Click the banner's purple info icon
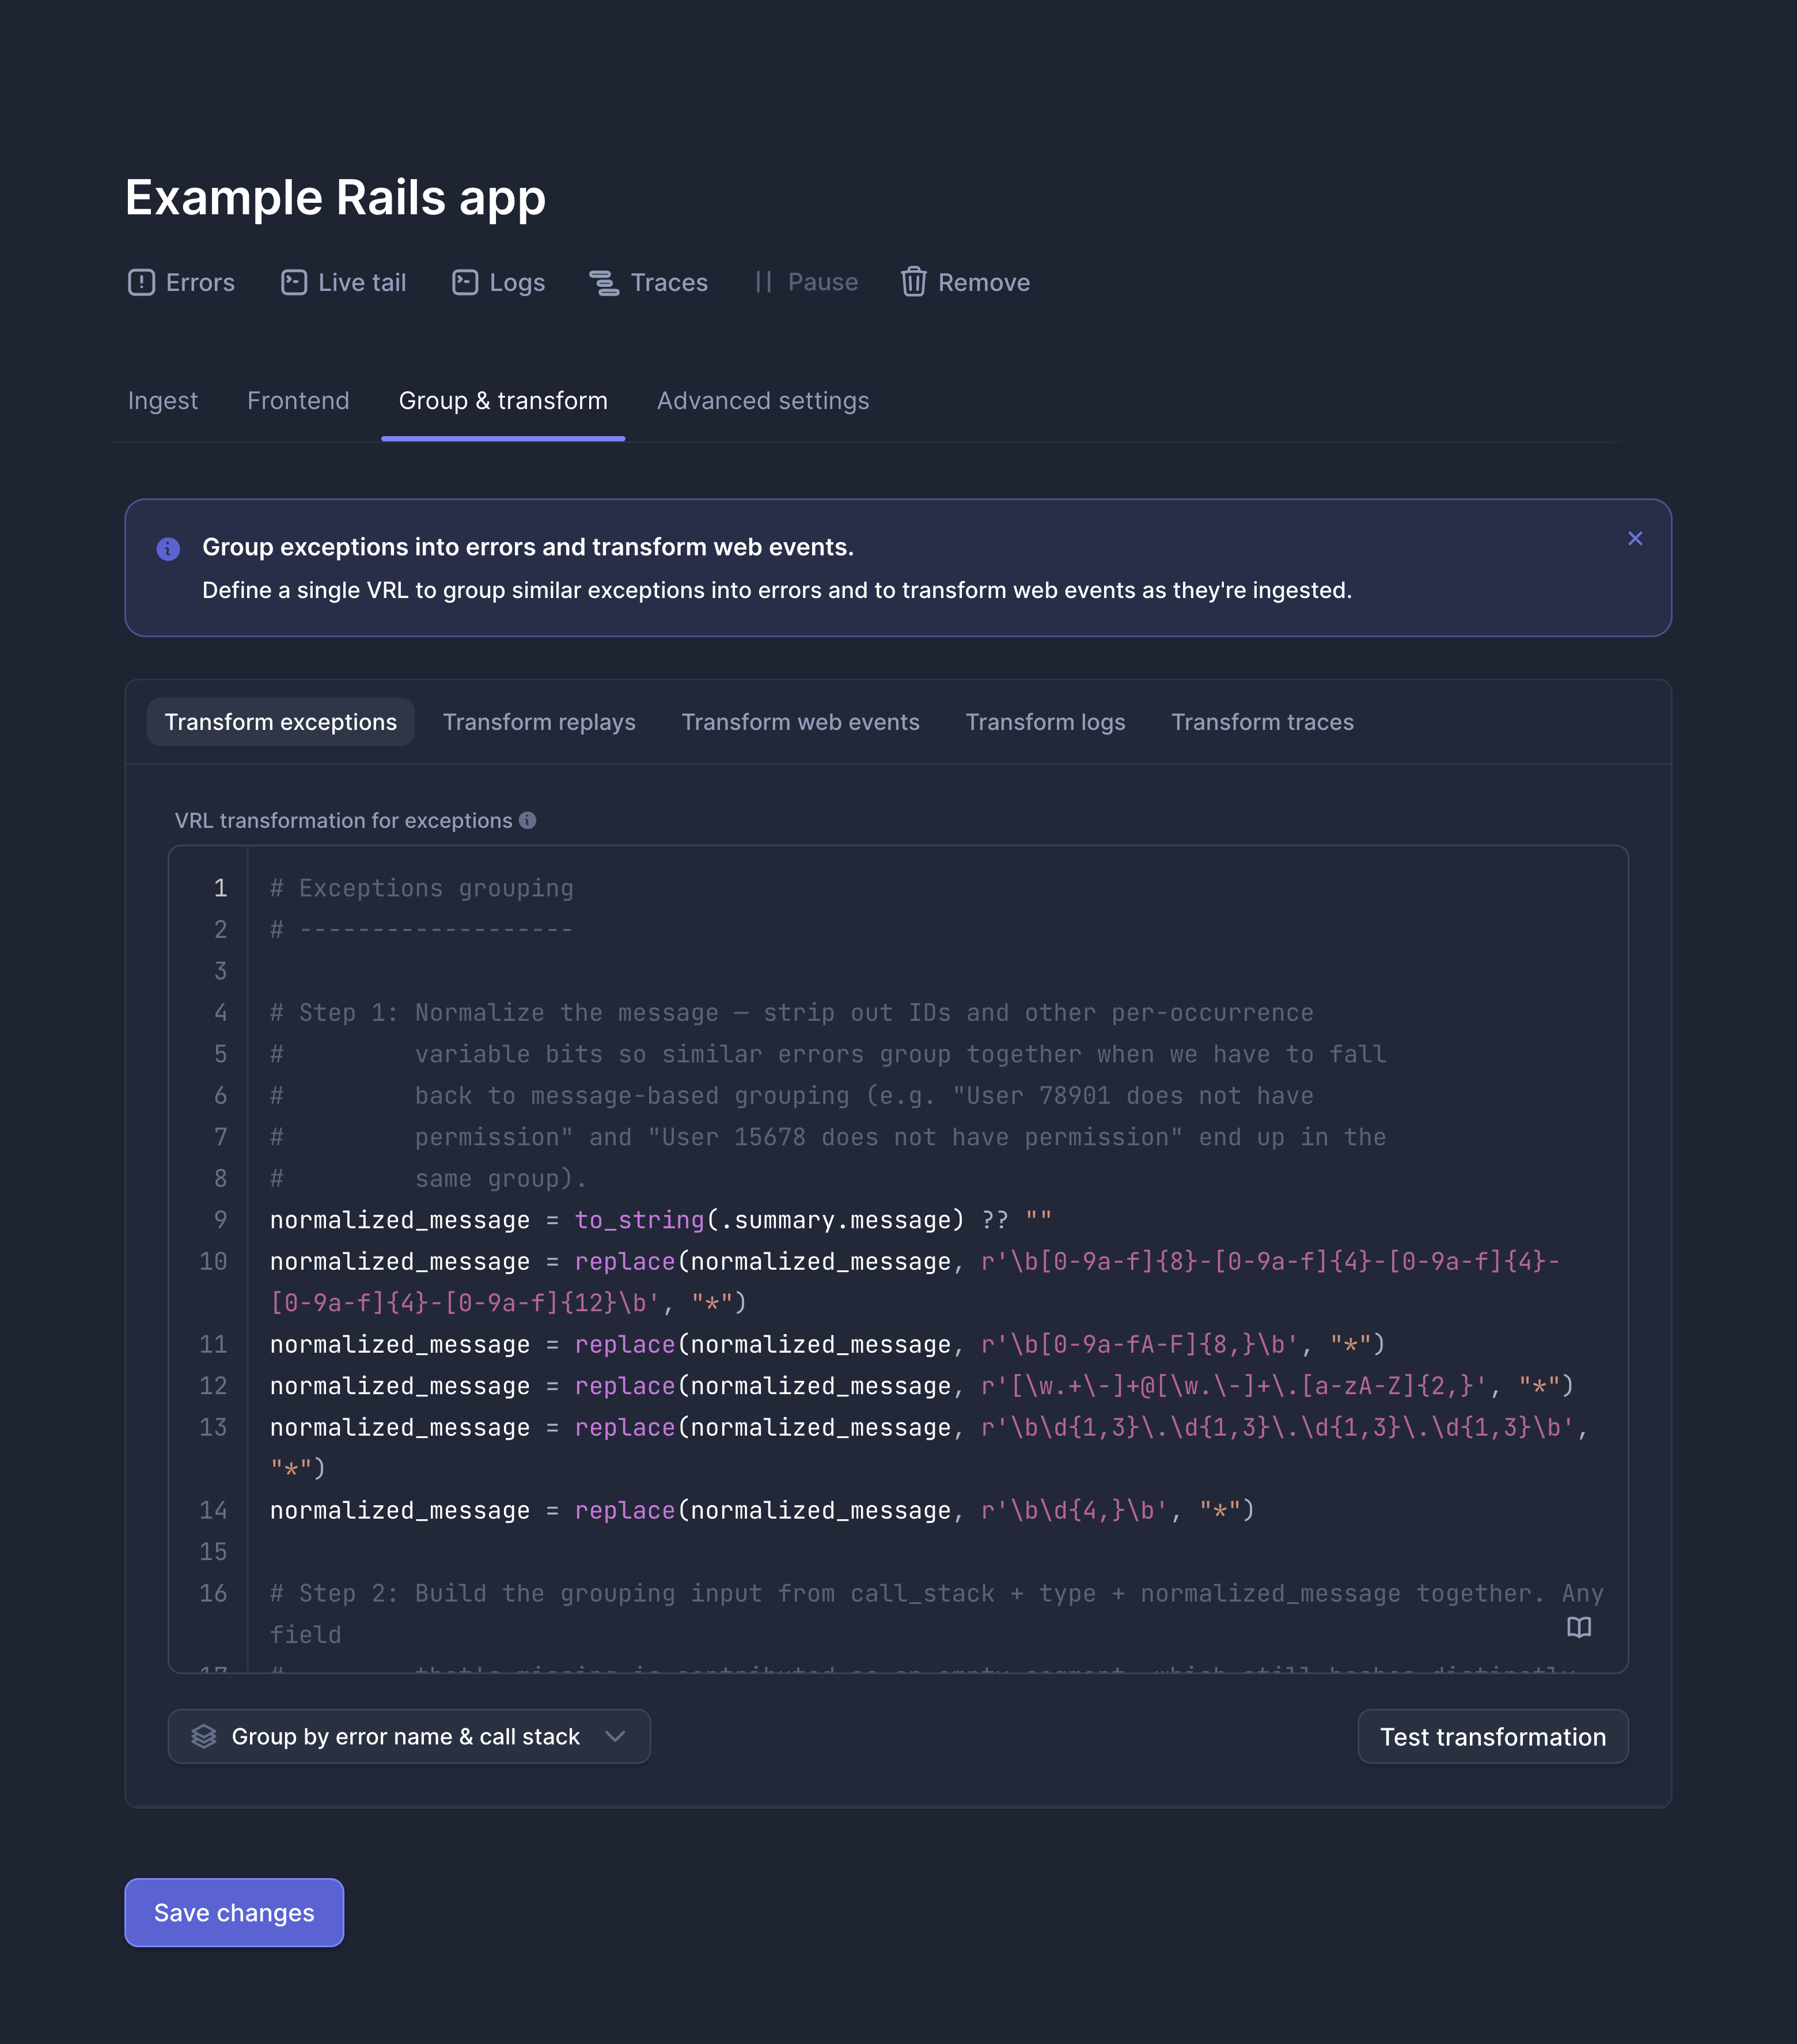The height and width of the screenshot is (2044, 1797). (x=168, y=549)
